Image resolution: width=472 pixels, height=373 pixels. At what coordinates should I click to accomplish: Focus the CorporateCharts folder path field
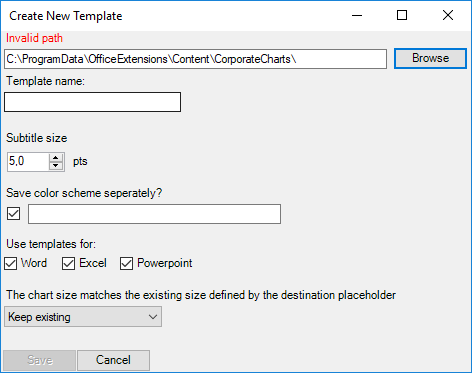(x=195, y=59)
